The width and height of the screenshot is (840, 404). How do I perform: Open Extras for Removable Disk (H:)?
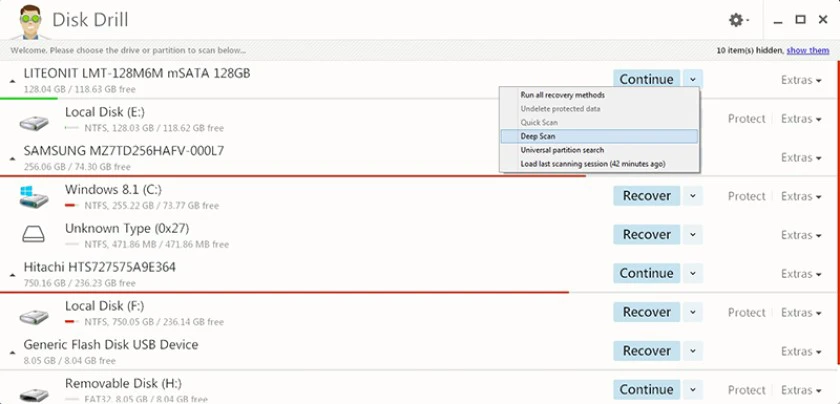tap(801, 390)
